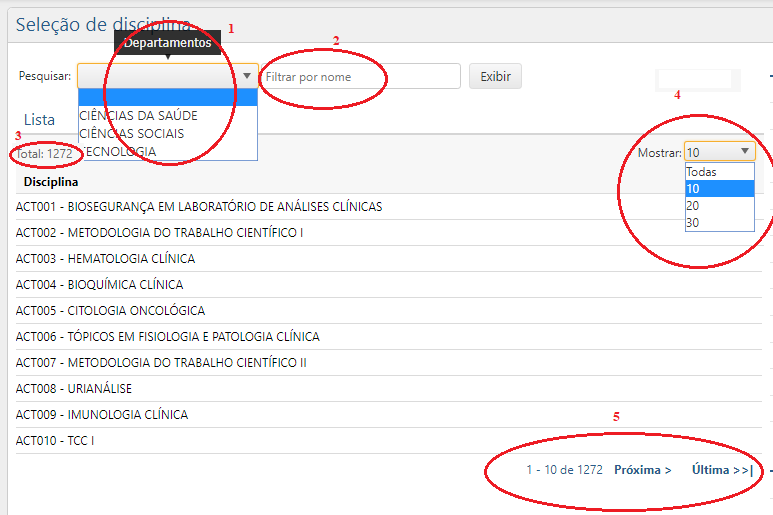Screen dimensions: 773x515
Task: Select the blank highlighted department option
Action: coord(167,98)
